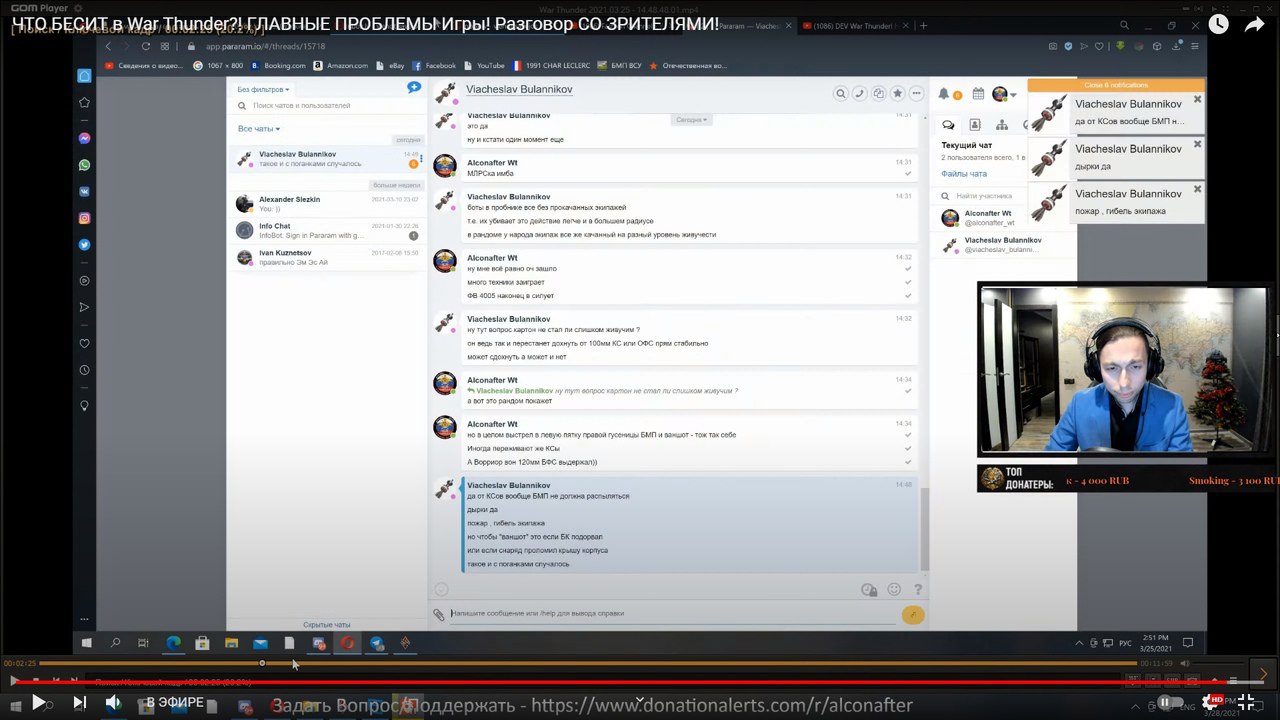Image resolution: width=1280 pixels, height=720 pixels.
Task: Open WhatsApp from the browser sidebar
Action: point(84,165)
